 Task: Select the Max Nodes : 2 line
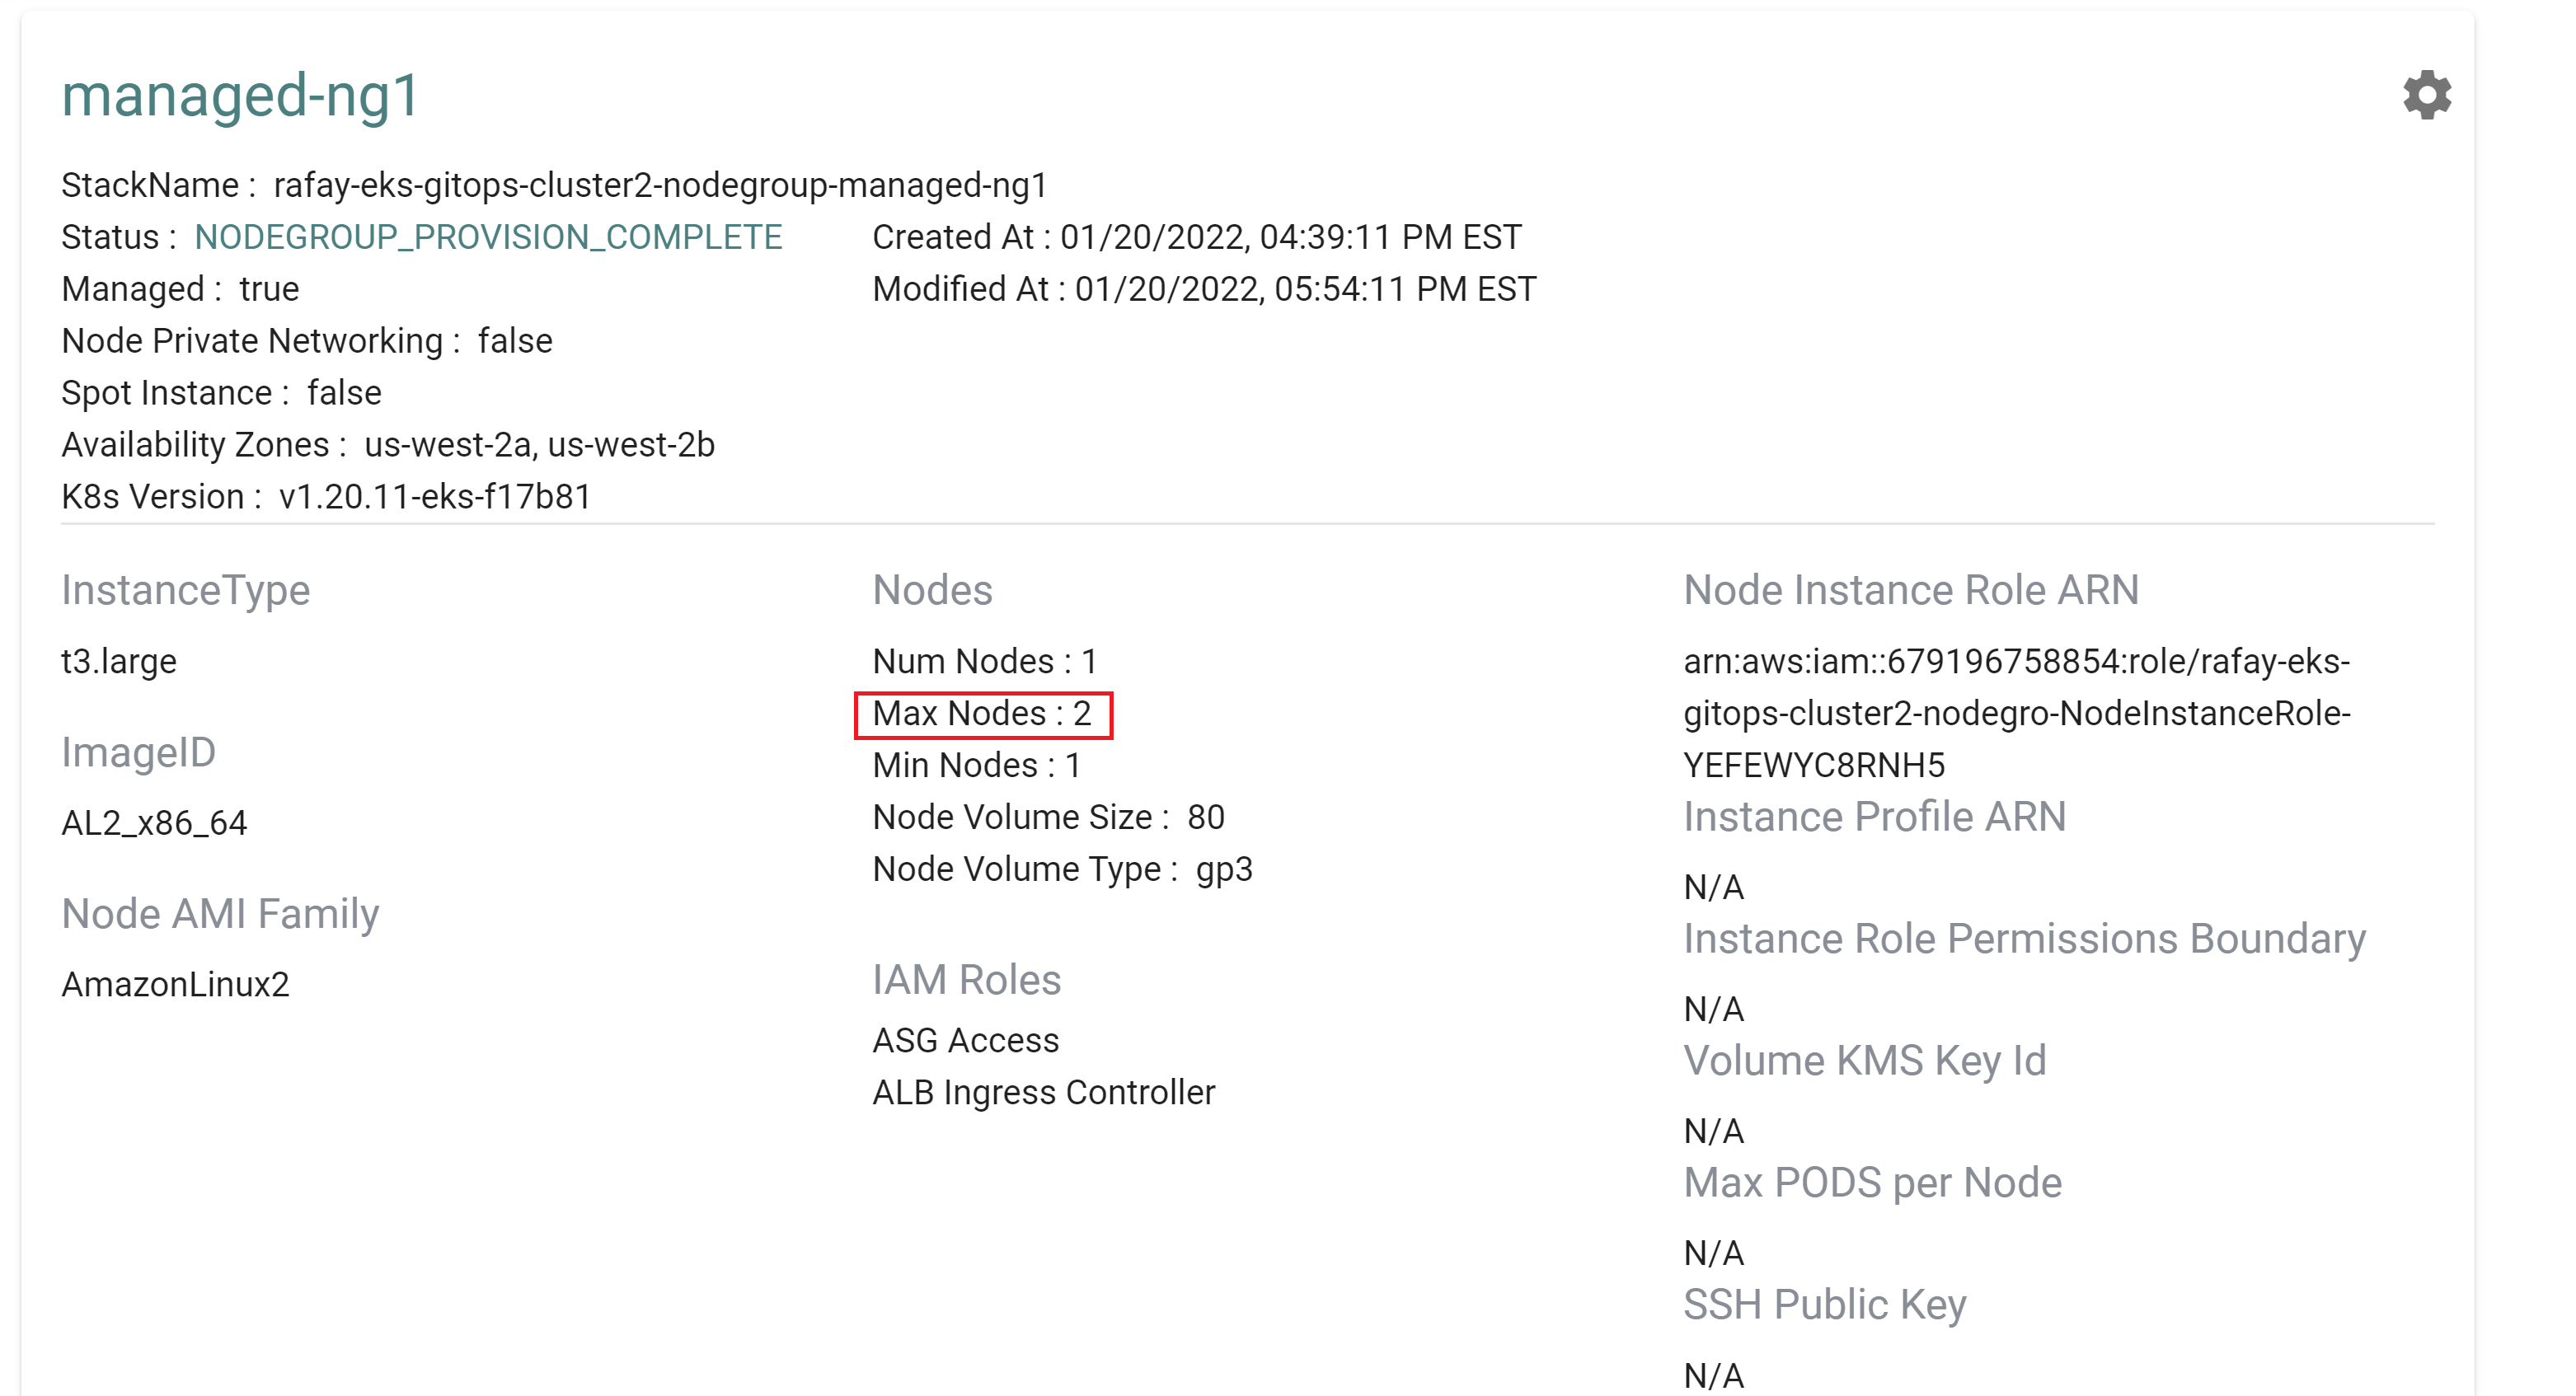pos(982,714)
